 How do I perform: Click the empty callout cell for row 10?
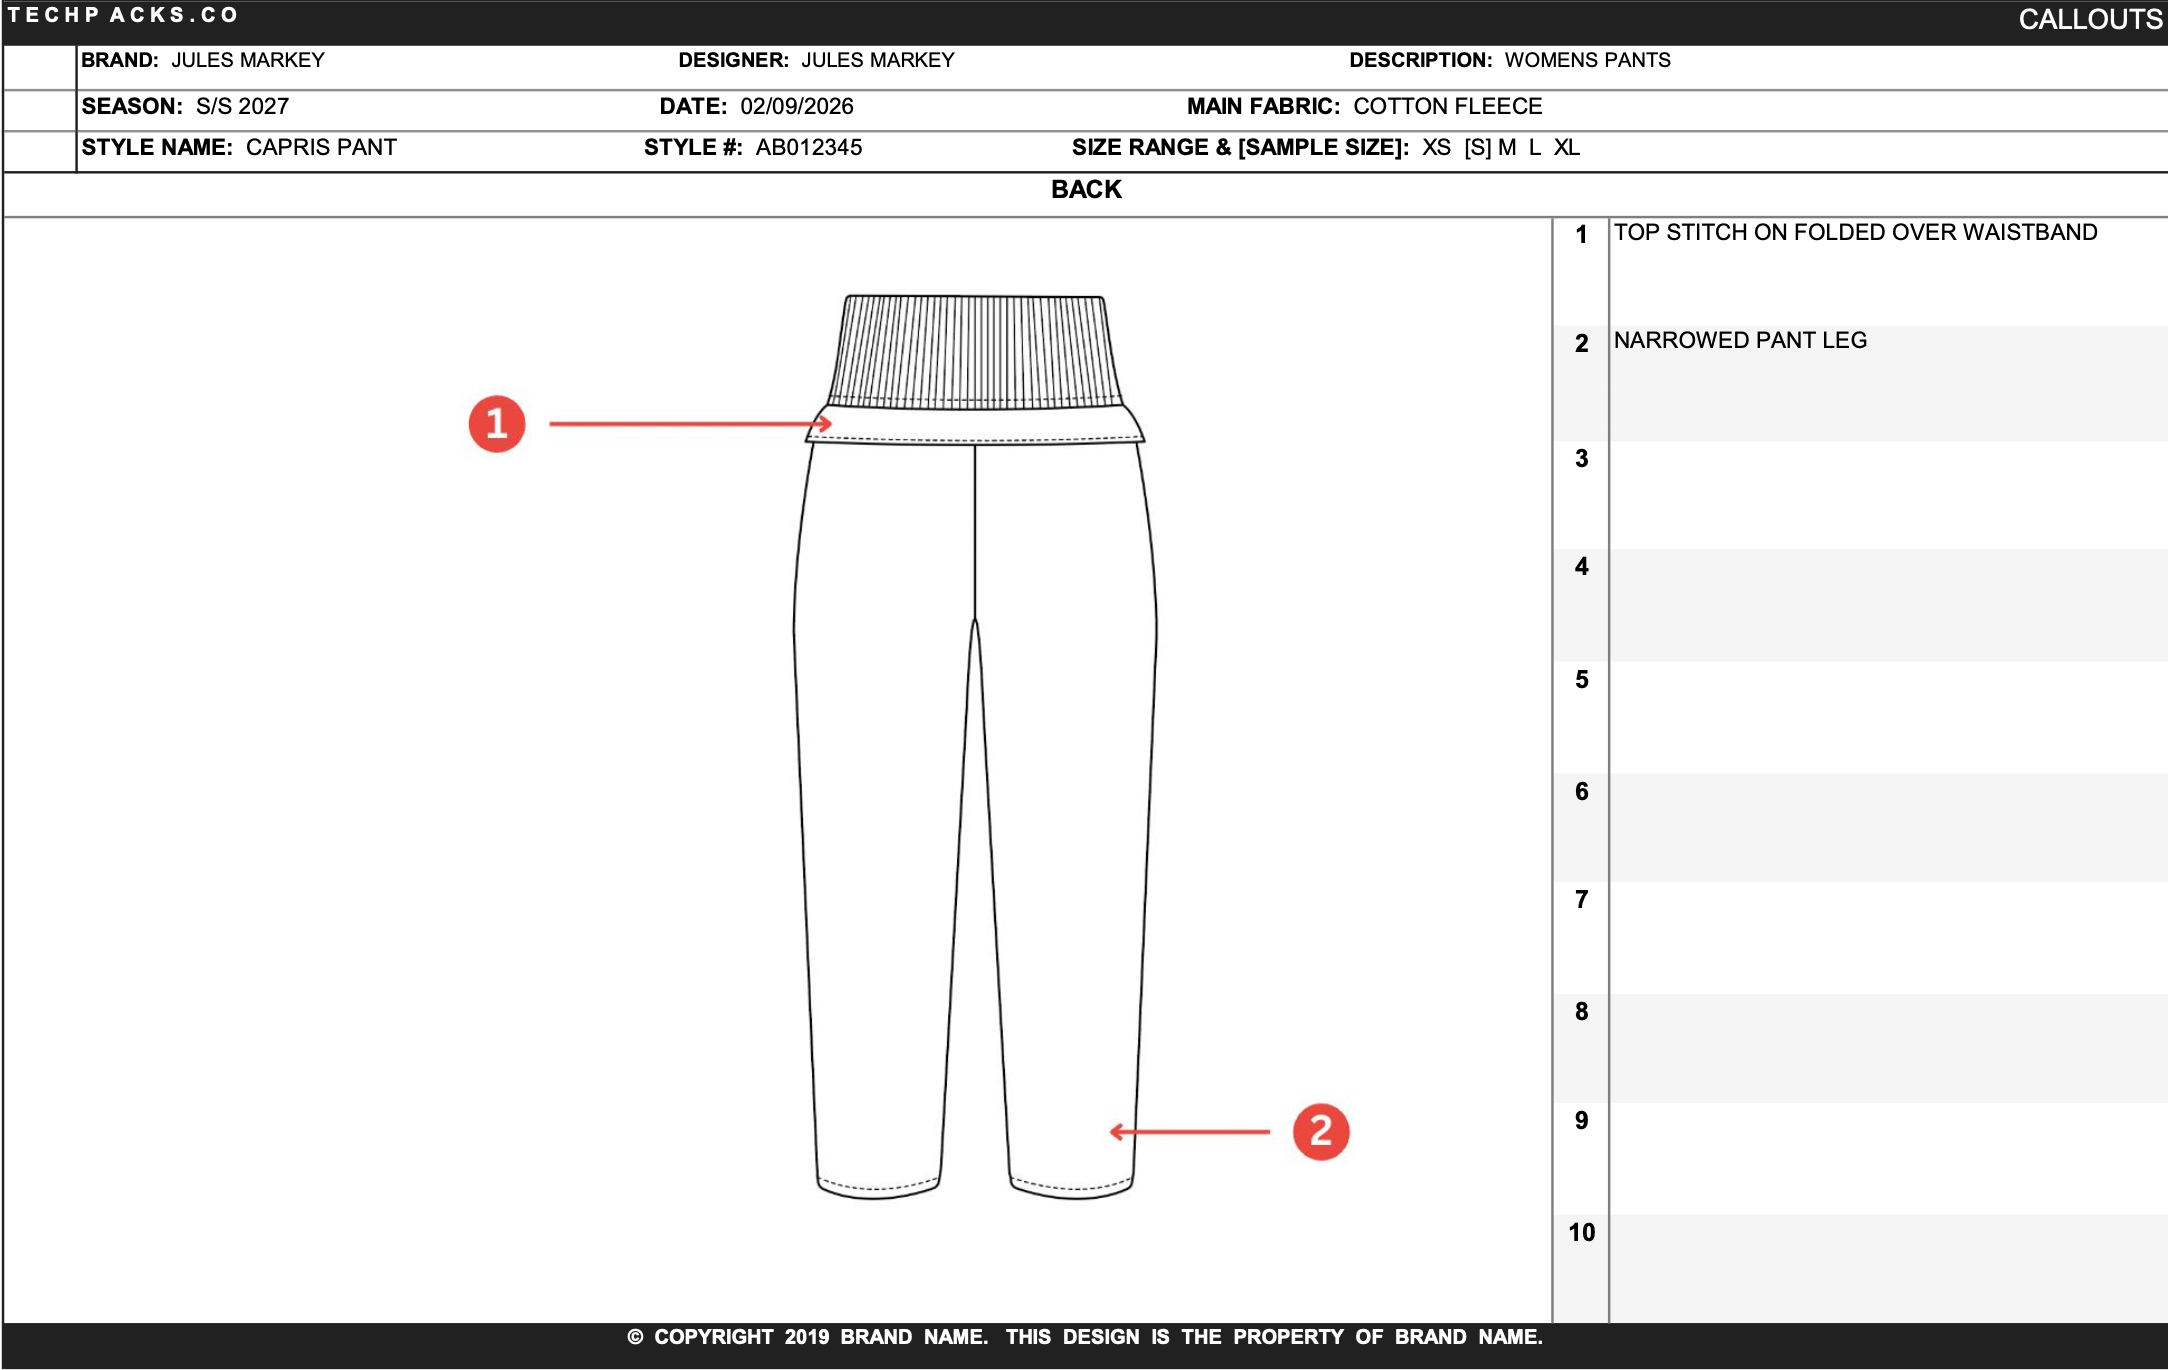1888,1268
